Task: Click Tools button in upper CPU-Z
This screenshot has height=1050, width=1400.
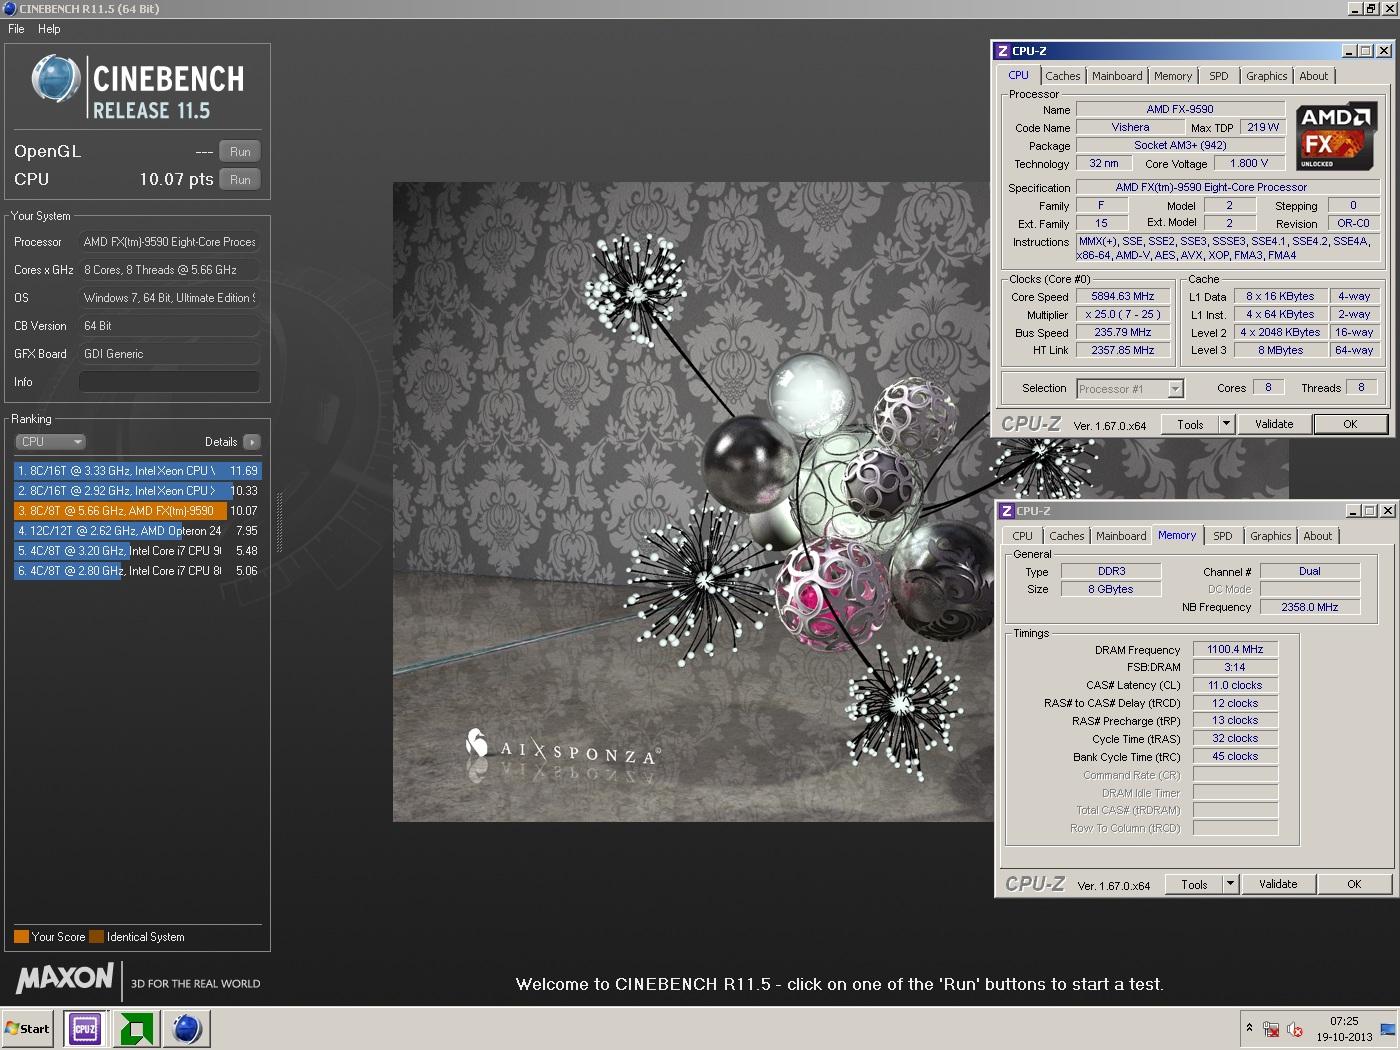Action: [1190, 425]
